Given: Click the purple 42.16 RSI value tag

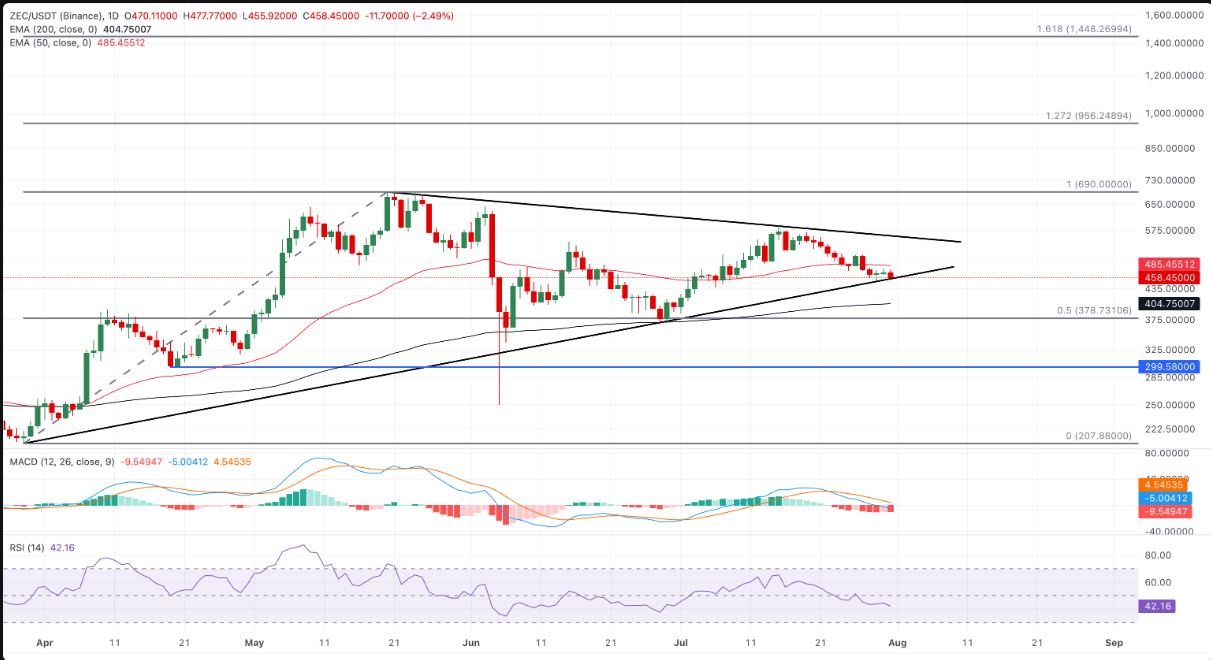Looking at the screenshot, I should click(1154, 606).
